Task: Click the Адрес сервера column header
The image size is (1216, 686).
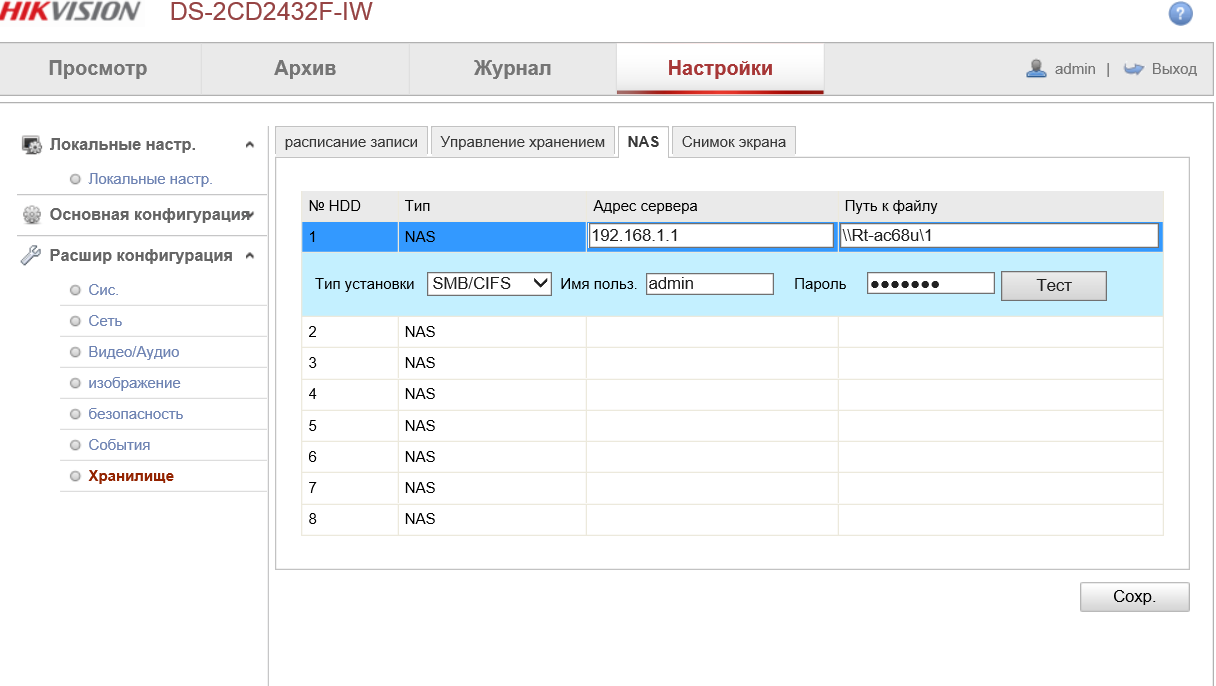Action: (x=645, y=206)
